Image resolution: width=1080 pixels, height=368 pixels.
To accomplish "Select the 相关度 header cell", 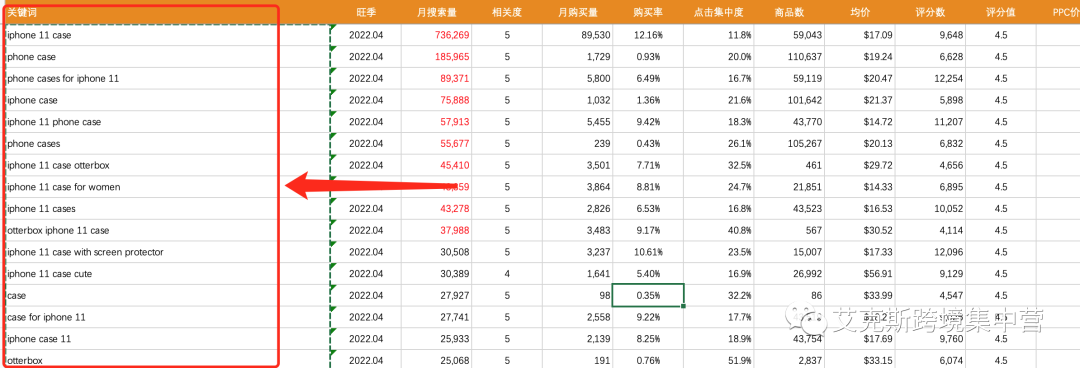I will click(x=507, y=12).
